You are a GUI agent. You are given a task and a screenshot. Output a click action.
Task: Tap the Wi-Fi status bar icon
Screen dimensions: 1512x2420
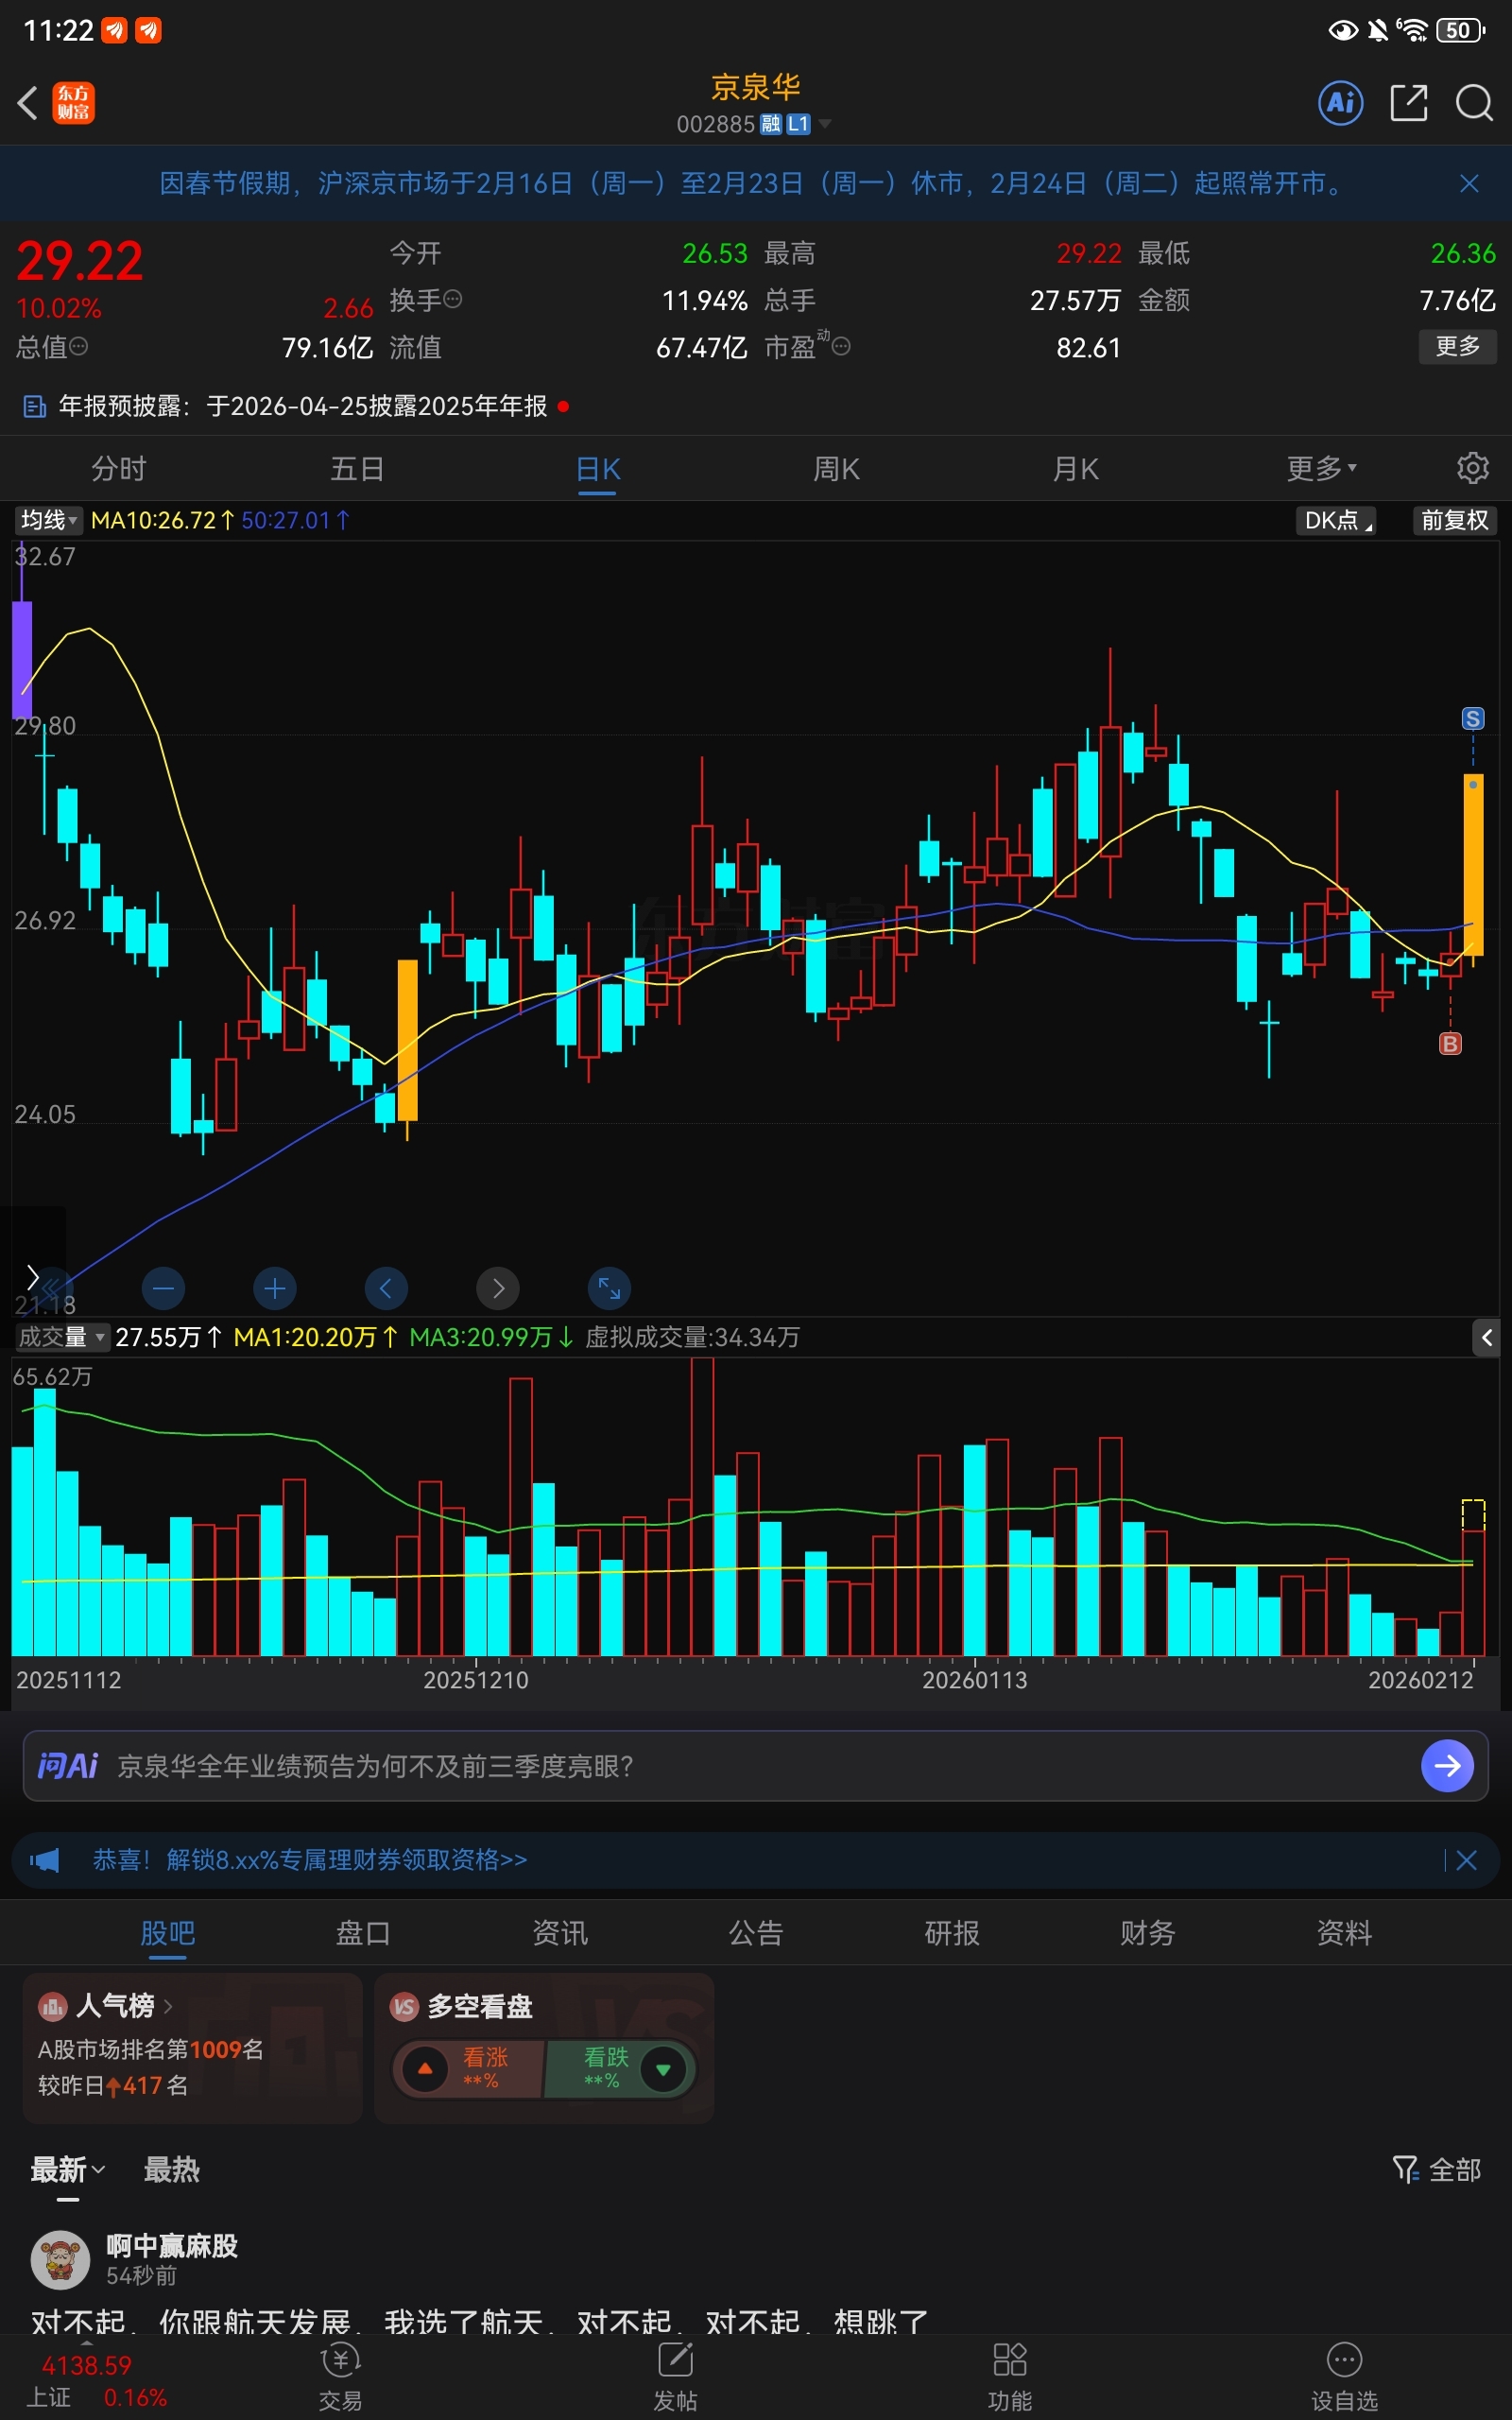tap(1412, 30)
